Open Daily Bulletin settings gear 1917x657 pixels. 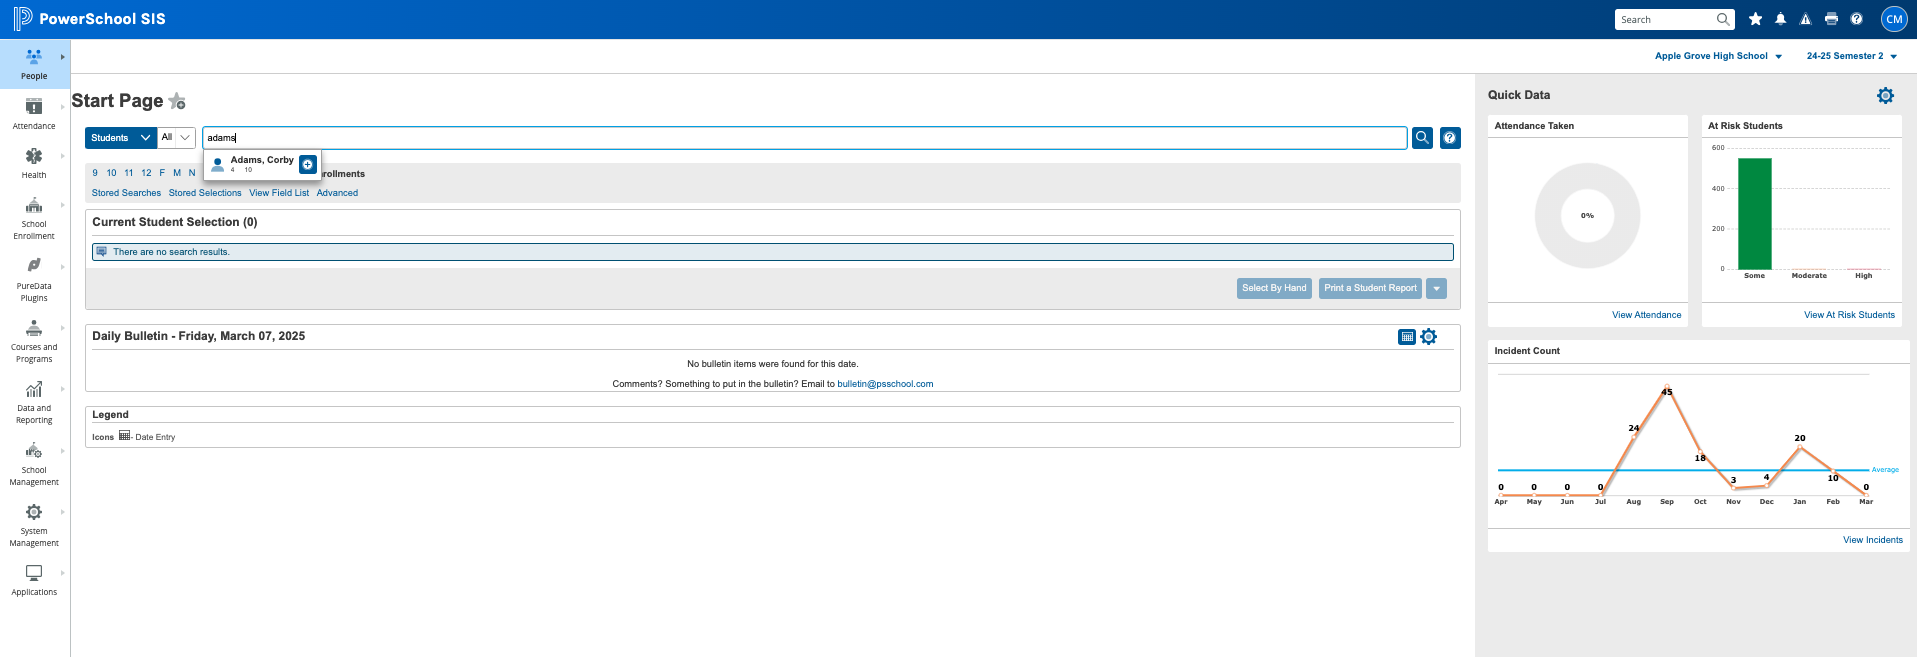coord(1429,337)
